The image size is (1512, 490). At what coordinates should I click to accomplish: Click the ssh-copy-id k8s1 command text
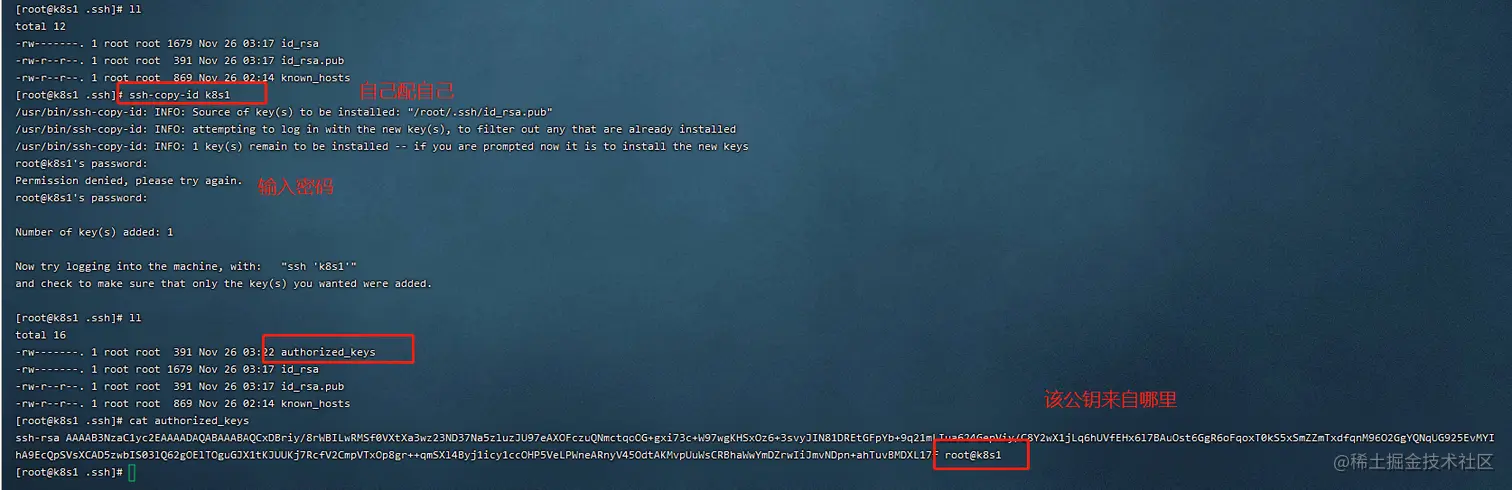[x=180, y=94]
